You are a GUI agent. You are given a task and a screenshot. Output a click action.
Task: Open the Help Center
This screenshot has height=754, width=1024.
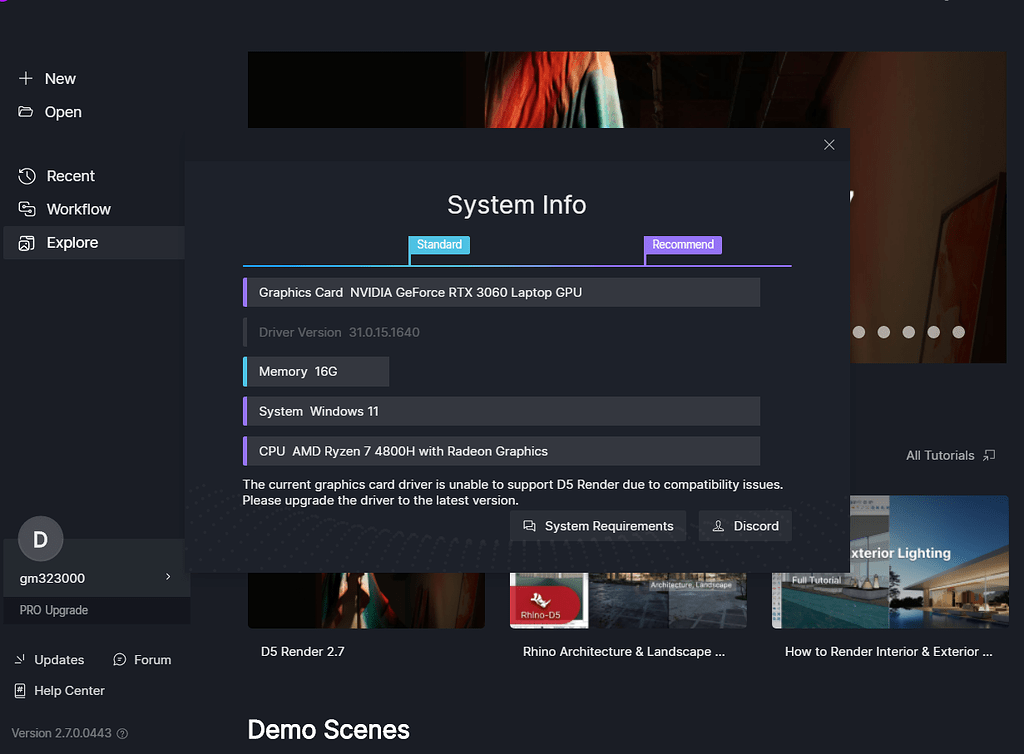pyautogui.click(x=59, y=691)
